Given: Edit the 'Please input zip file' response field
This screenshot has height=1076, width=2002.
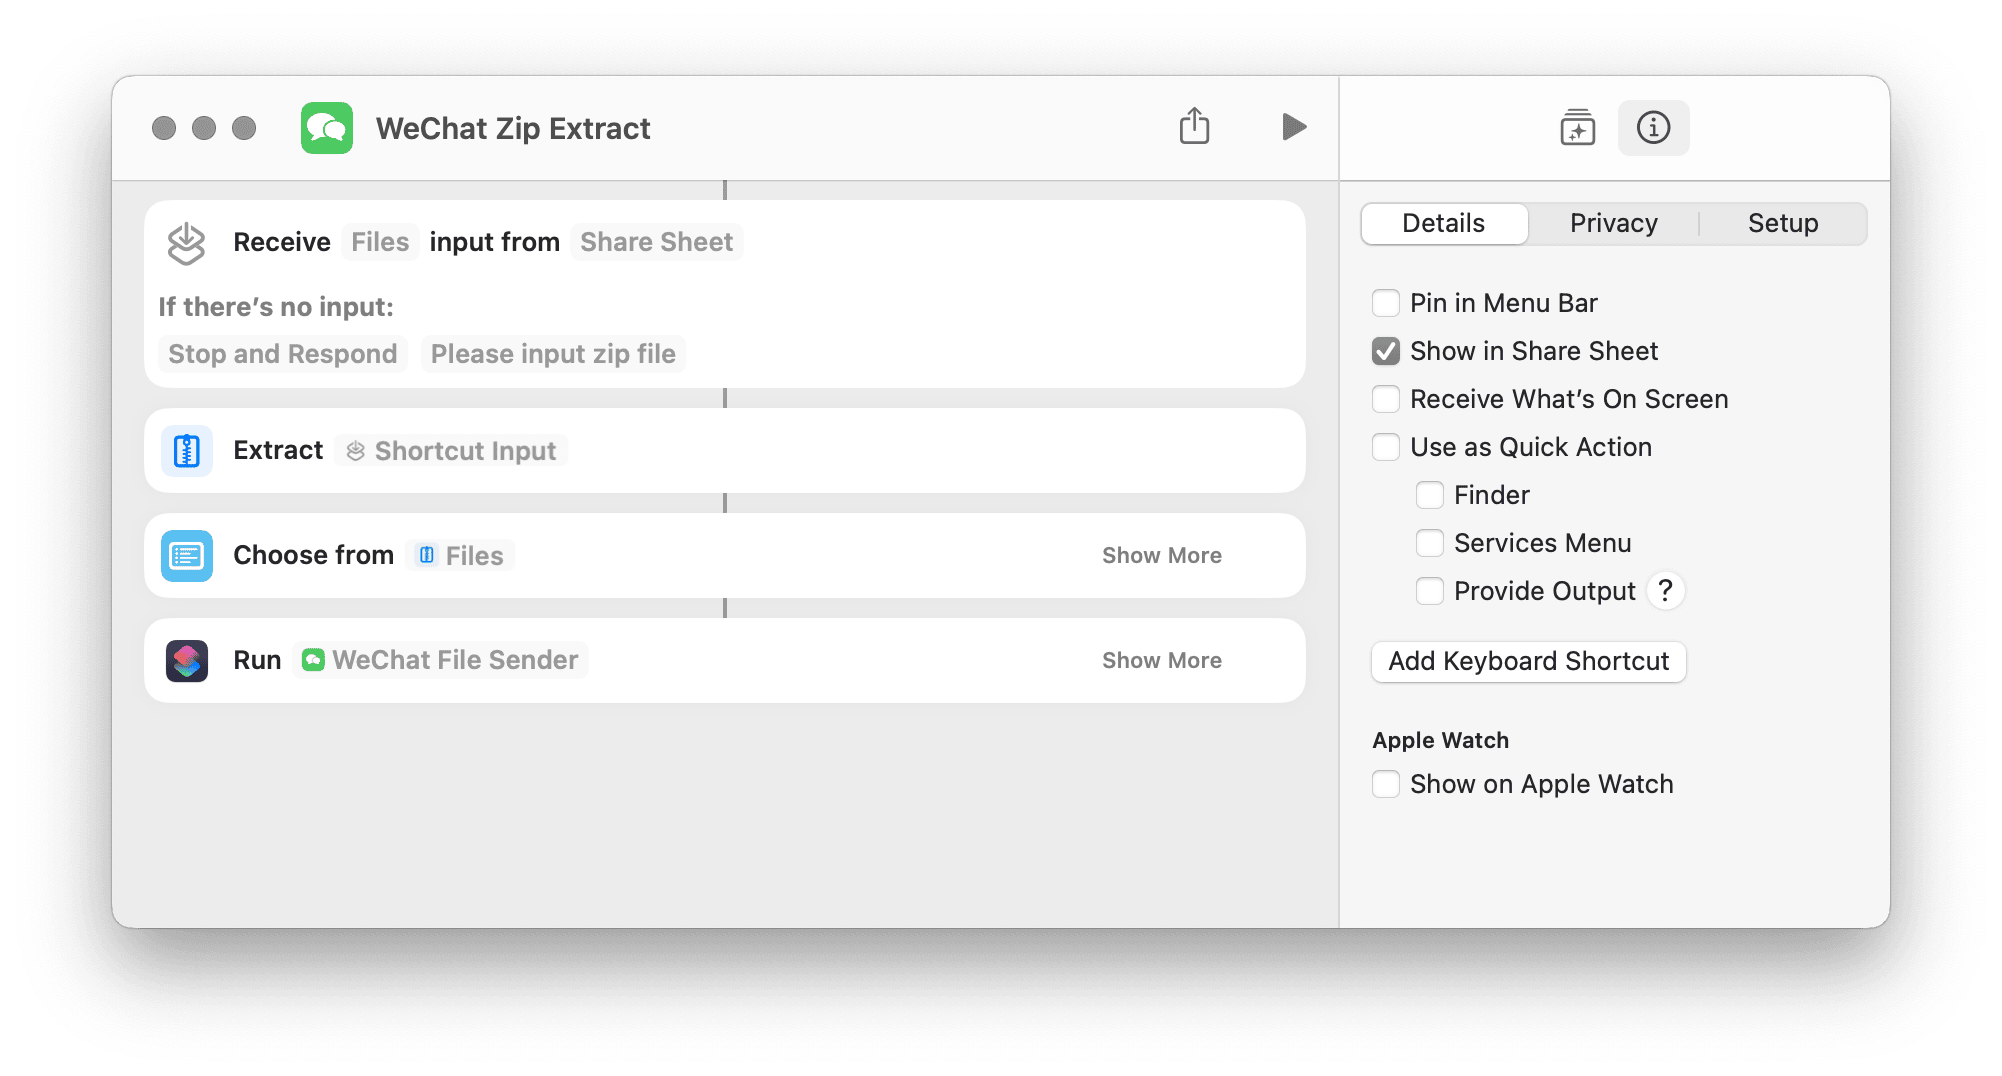Looking at the screenshot, I should 553,354.
